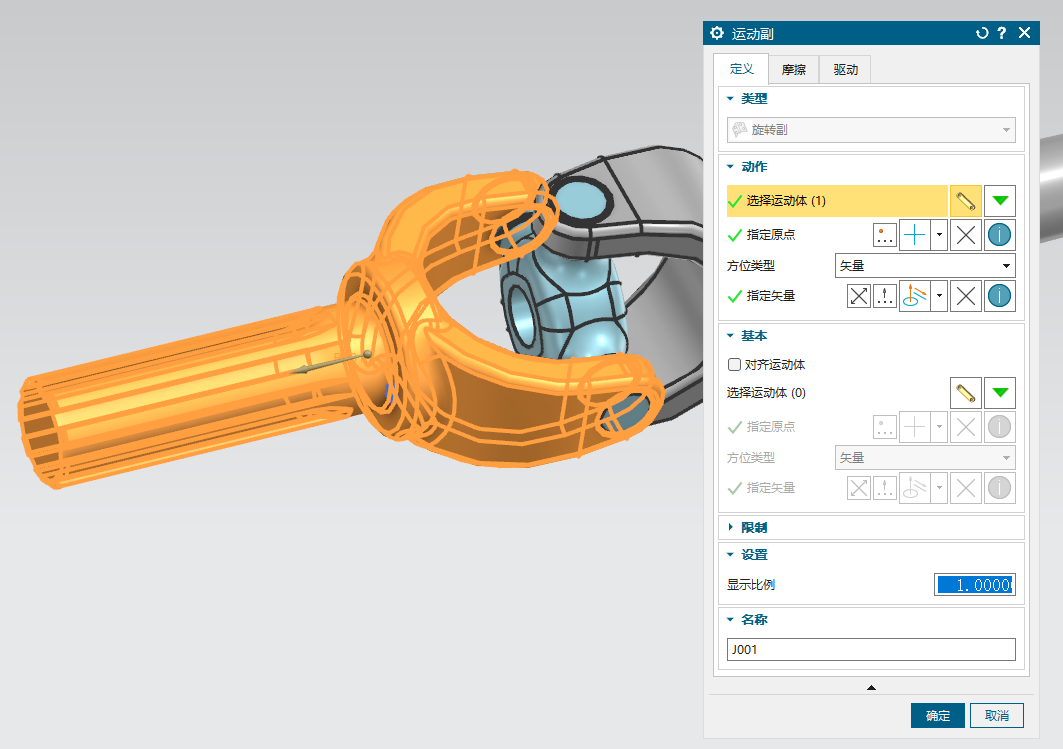
Task: Switch to the 摩擦 tab
Action: [x=793, y=70]
